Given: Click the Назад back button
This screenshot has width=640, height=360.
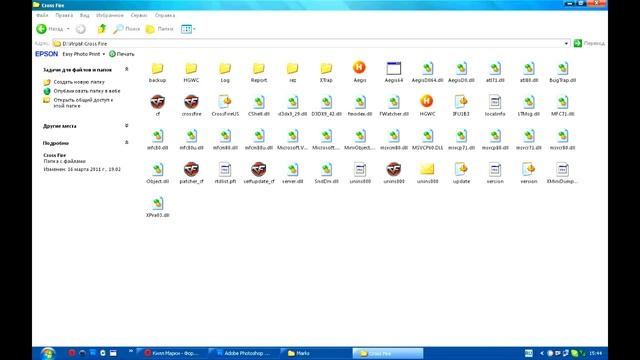Looking at the screenshot, I should point(50,29).
